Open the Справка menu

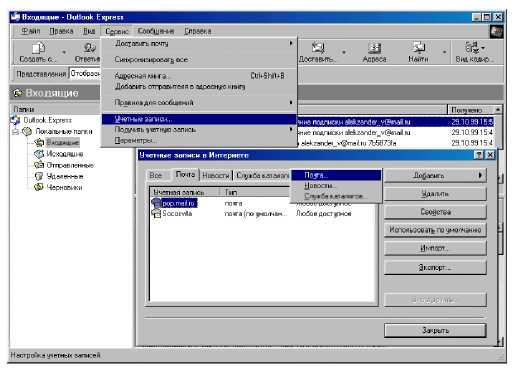(x=198, y=31)
